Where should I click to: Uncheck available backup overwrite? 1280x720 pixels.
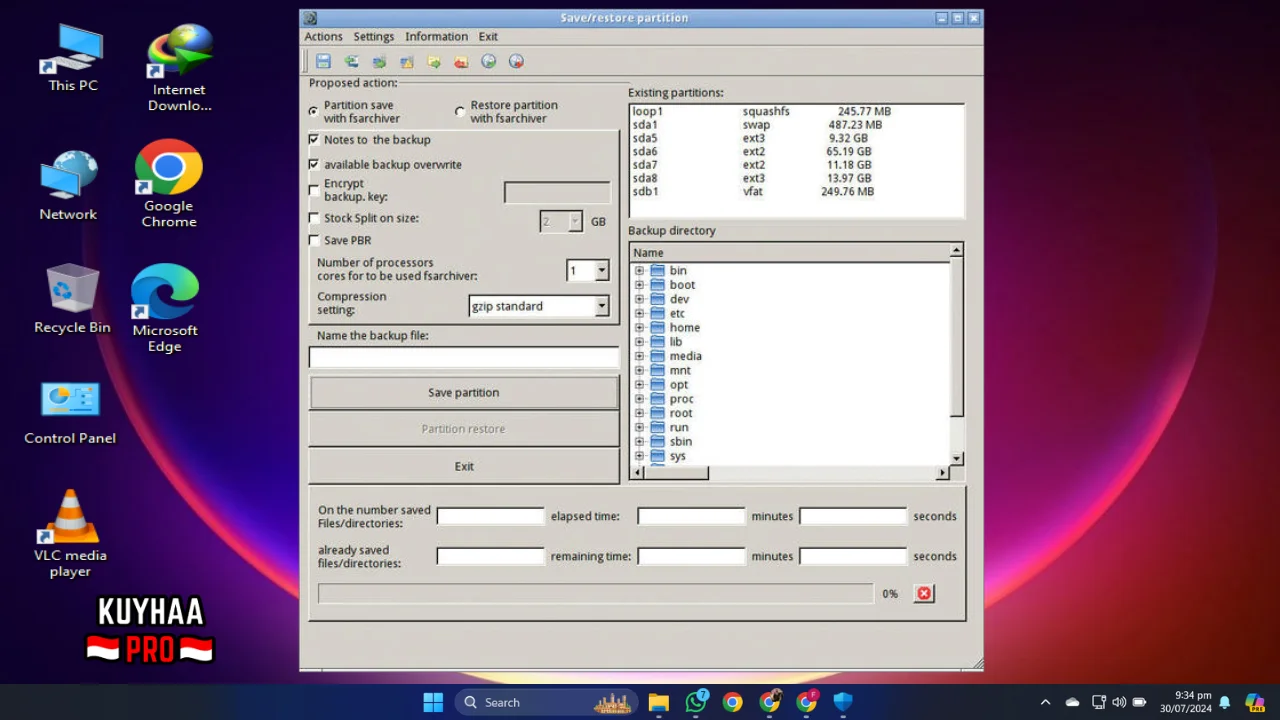314,164
